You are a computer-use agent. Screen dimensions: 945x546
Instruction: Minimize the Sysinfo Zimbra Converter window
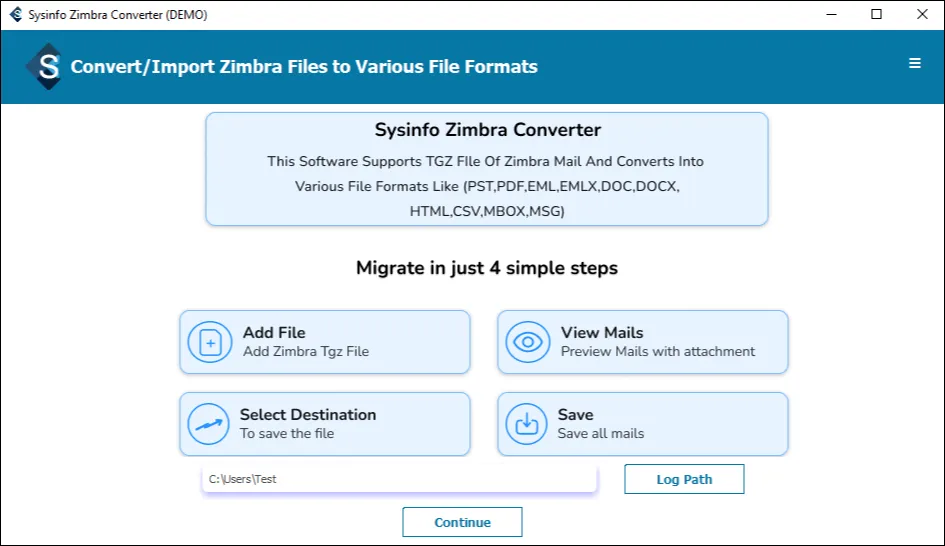(x=829, y=15)
